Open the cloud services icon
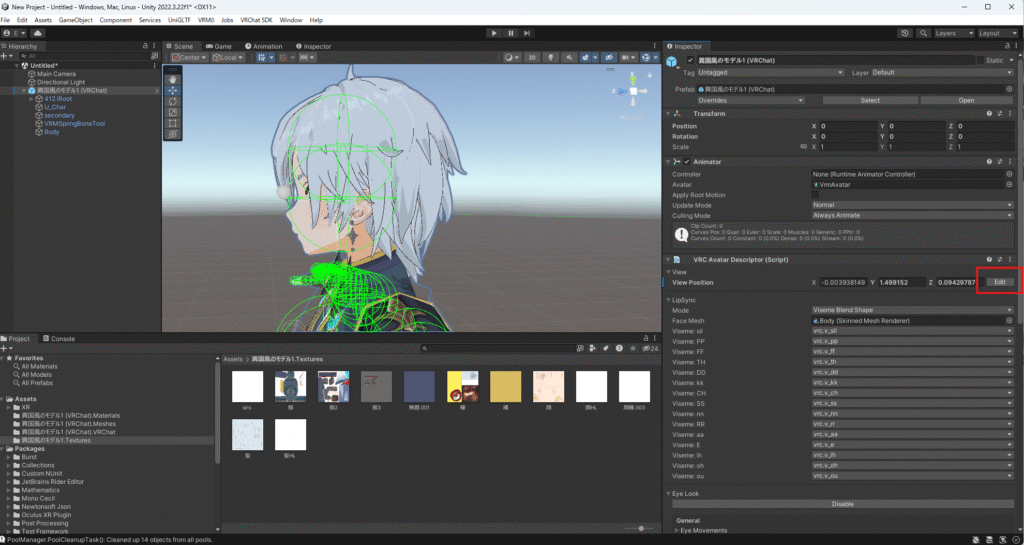This screenshot has height=545, width=1024. [37, 33]
